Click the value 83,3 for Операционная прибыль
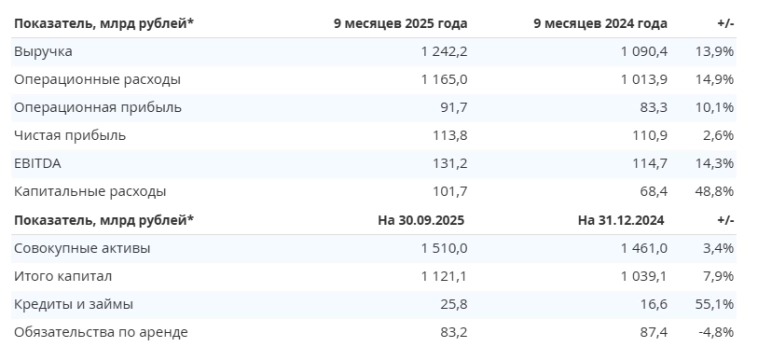Screen dimensions: 758x361 655,107
